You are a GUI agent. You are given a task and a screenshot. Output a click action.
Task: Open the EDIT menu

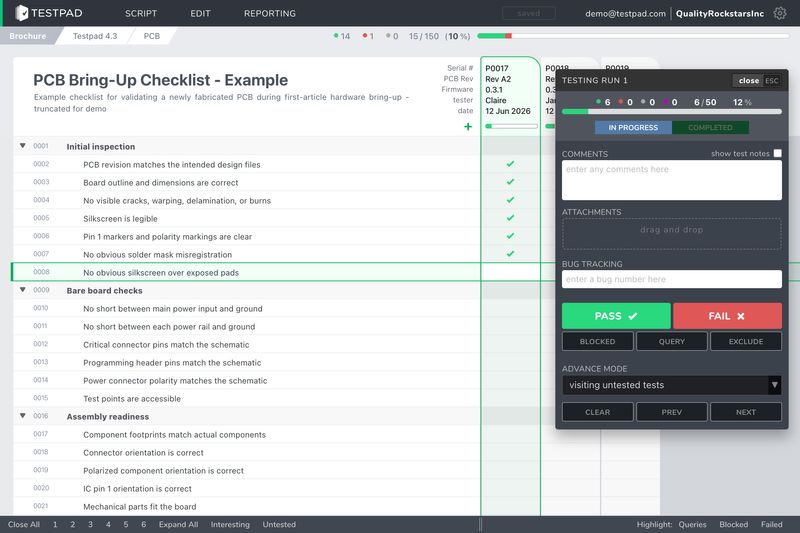click(200, 13)
